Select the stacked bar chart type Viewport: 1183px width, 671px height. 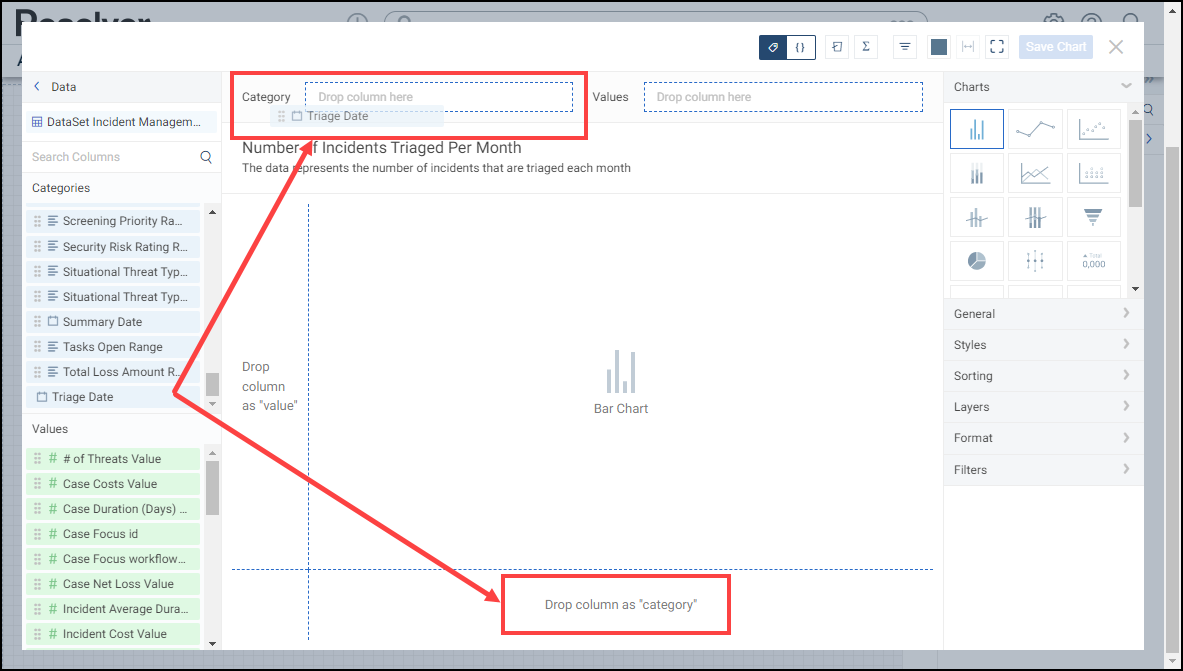click(x=977, y=173)
